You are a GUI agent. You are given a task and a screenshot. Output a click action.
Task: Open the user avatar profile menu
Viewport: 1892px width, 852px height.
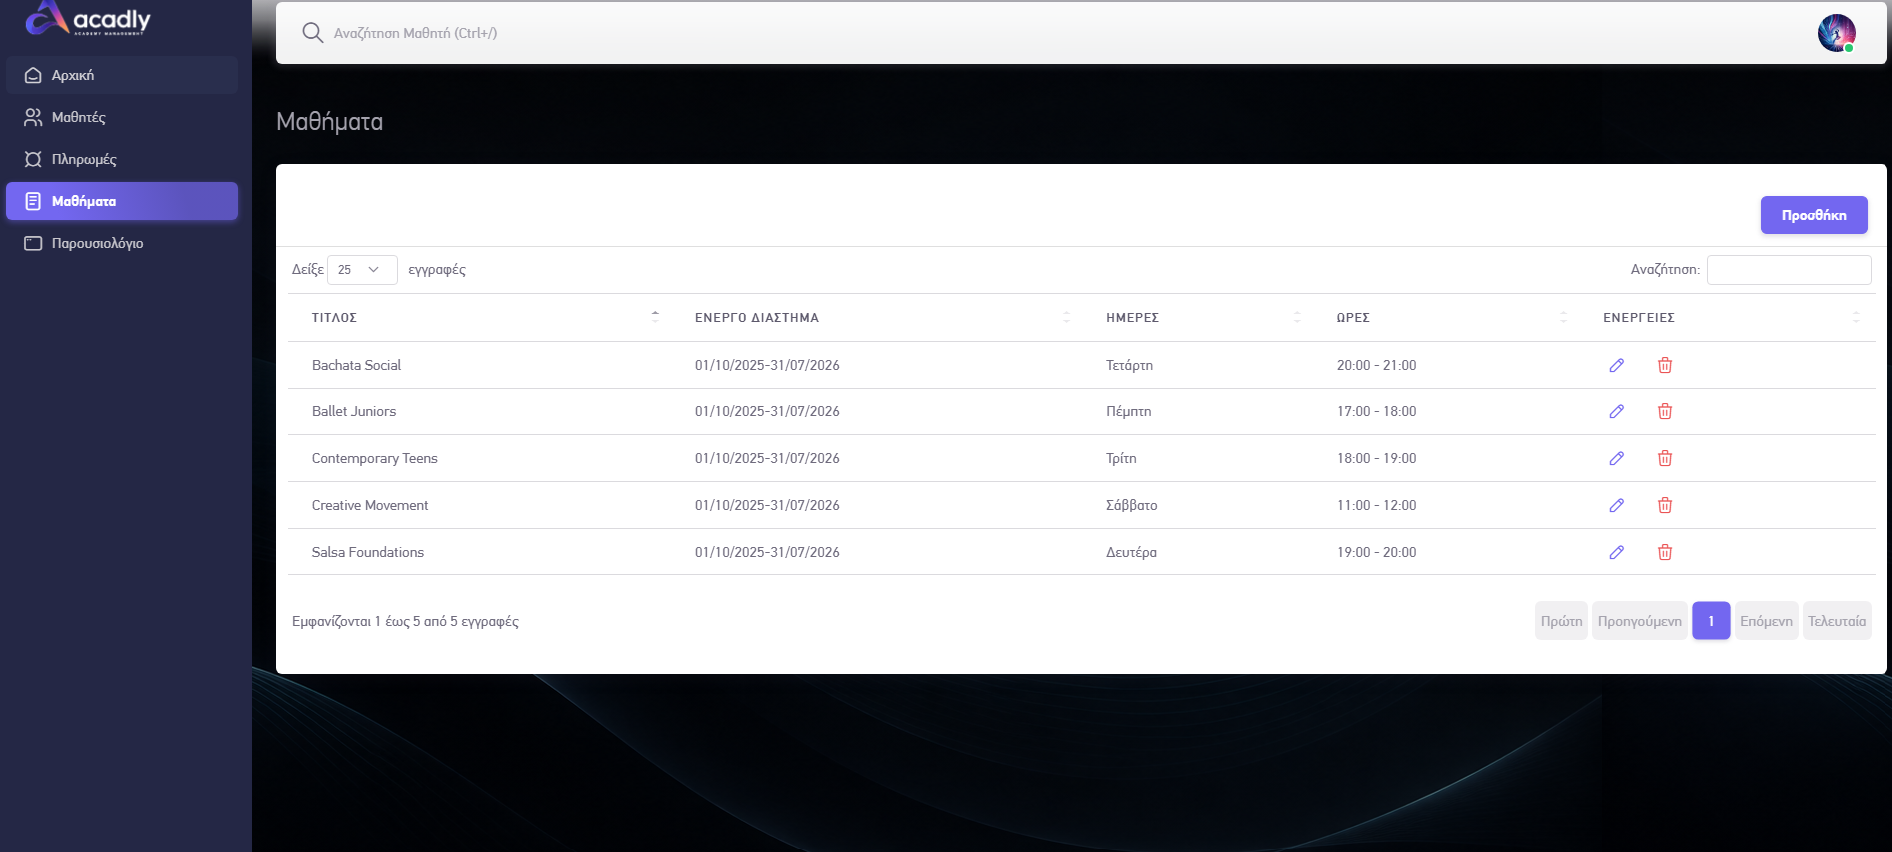pos(1836,33)
